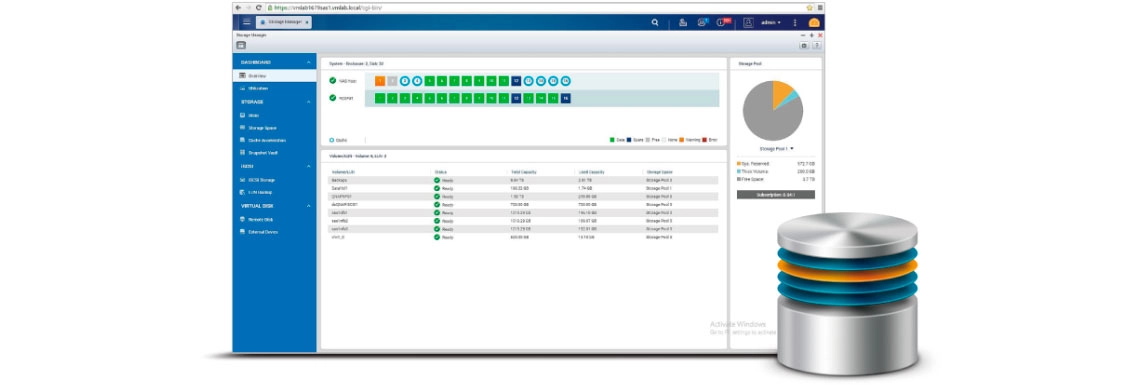Collapse the STORAGE sidebar section

pos(309,102)
